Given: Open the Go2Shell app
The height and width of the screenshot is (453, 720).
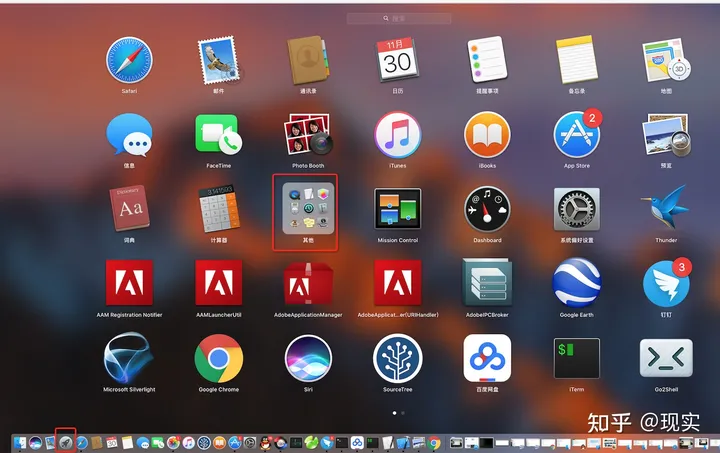Looking at the screenshot, I should (665, 358).
